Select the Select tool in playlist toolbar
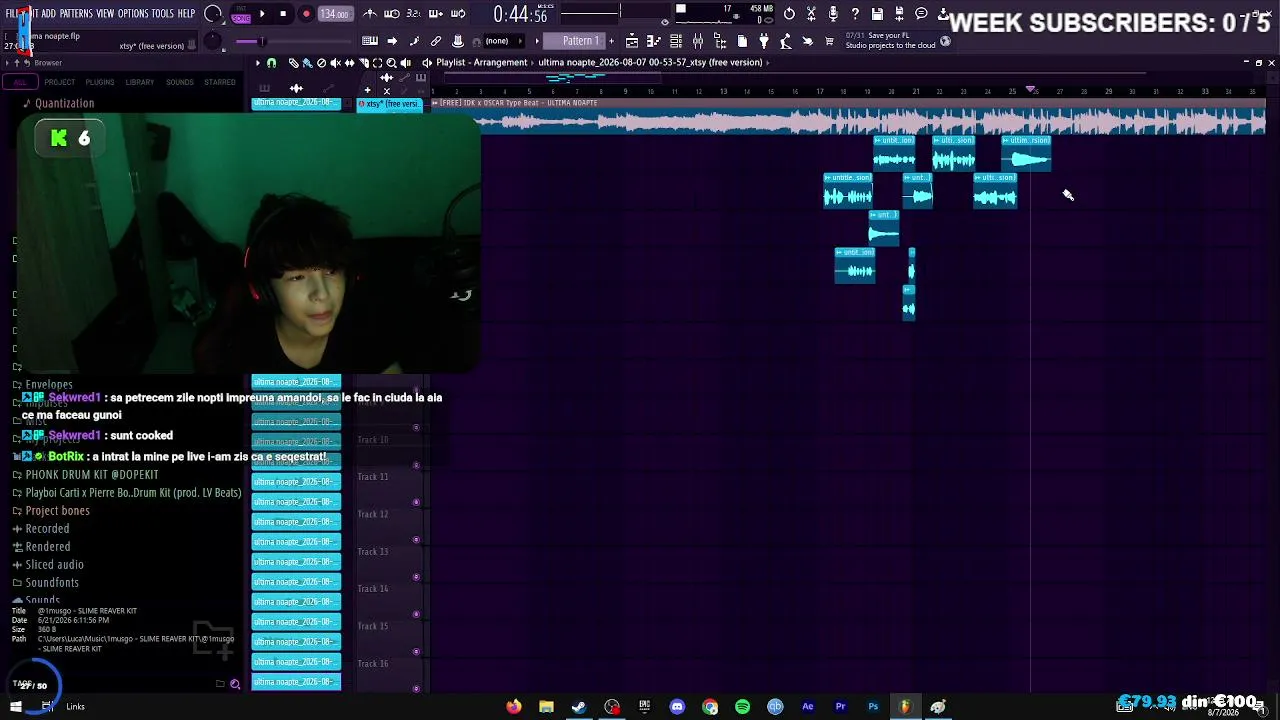Image resolution: width=1280 pixels, height=720 pixels. (x=377, y=62)
